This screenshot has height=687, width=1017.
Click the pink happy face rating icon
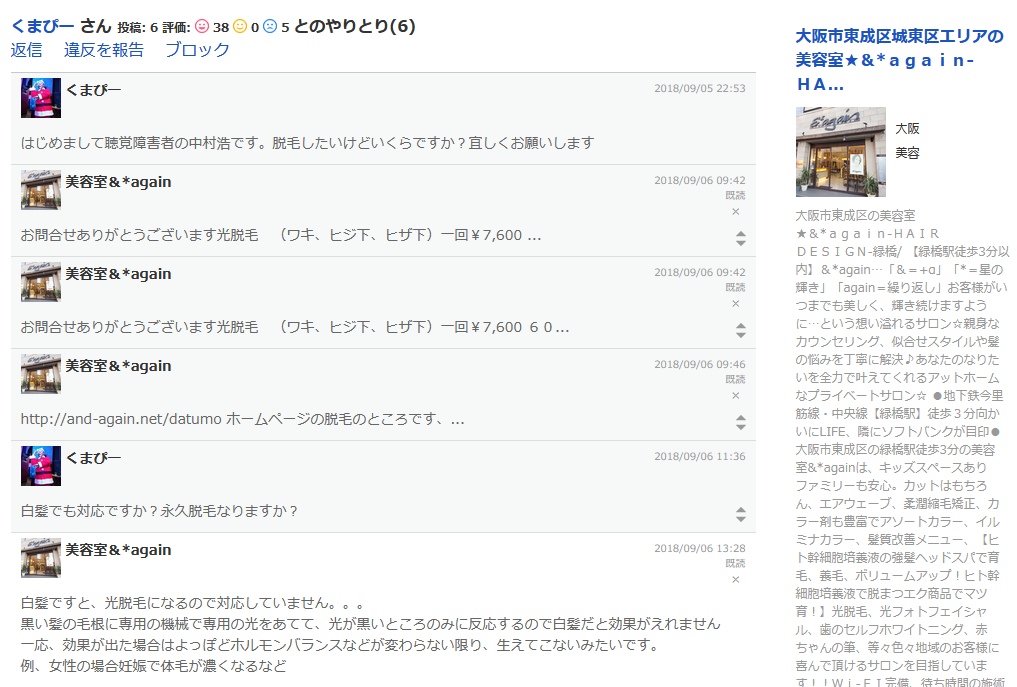[x=201, y=27]
